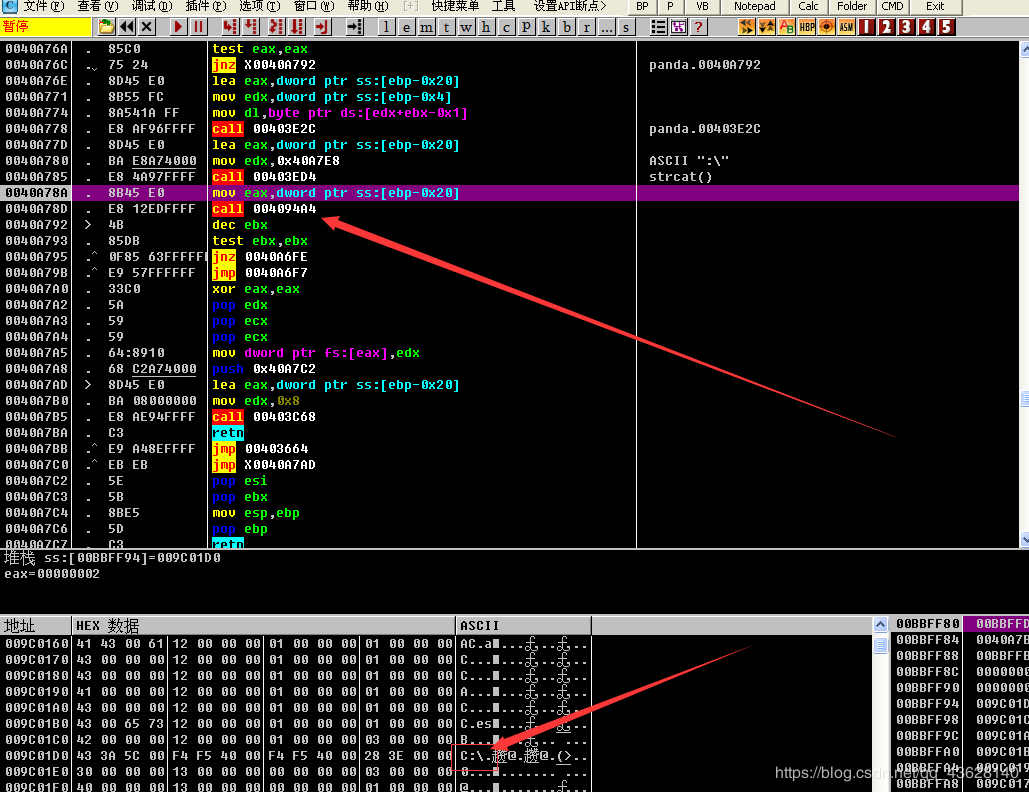Click the list-style options toolbar icon
The width and height of the screenshot is (1029, 792).
(x=658, y=27)
